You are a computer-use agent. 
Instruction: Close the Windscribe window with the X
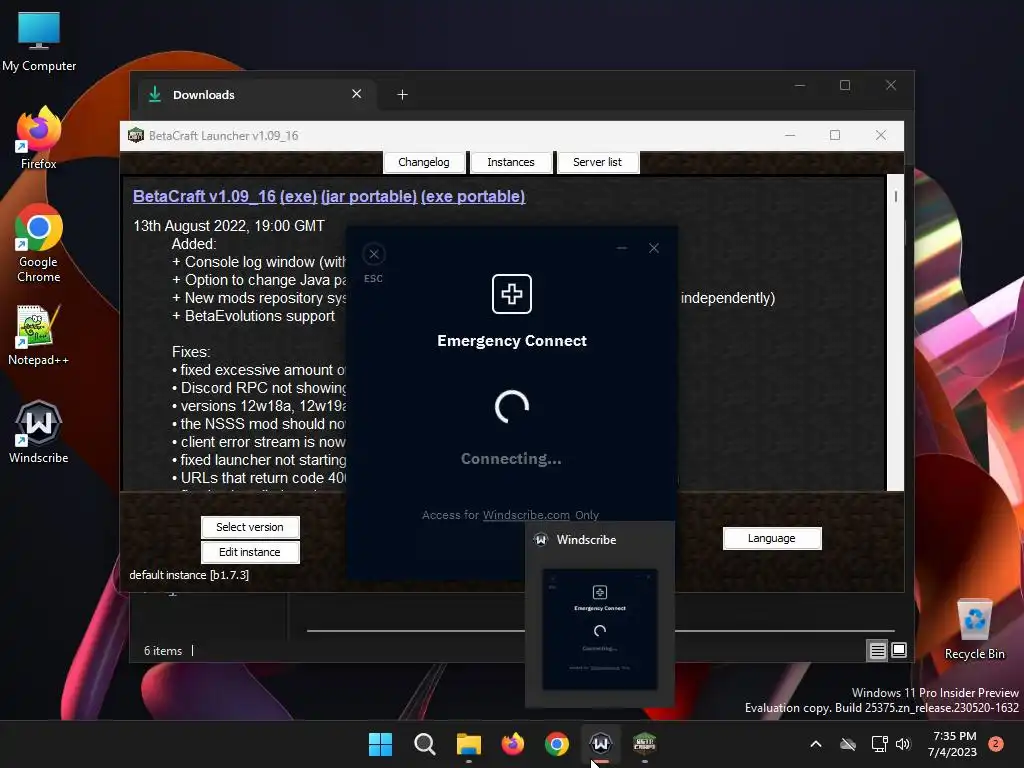[x=654, y=248]
